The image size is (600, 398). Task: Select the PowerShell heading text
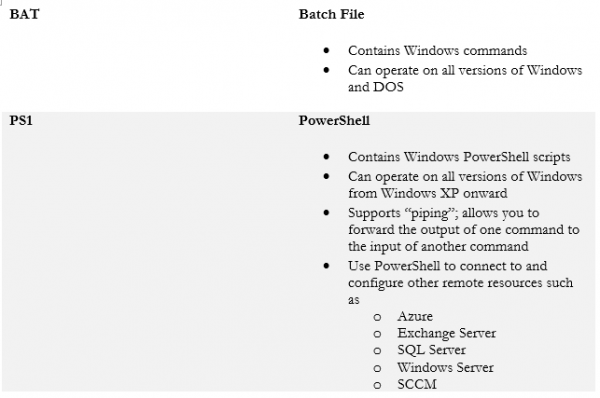334,121
